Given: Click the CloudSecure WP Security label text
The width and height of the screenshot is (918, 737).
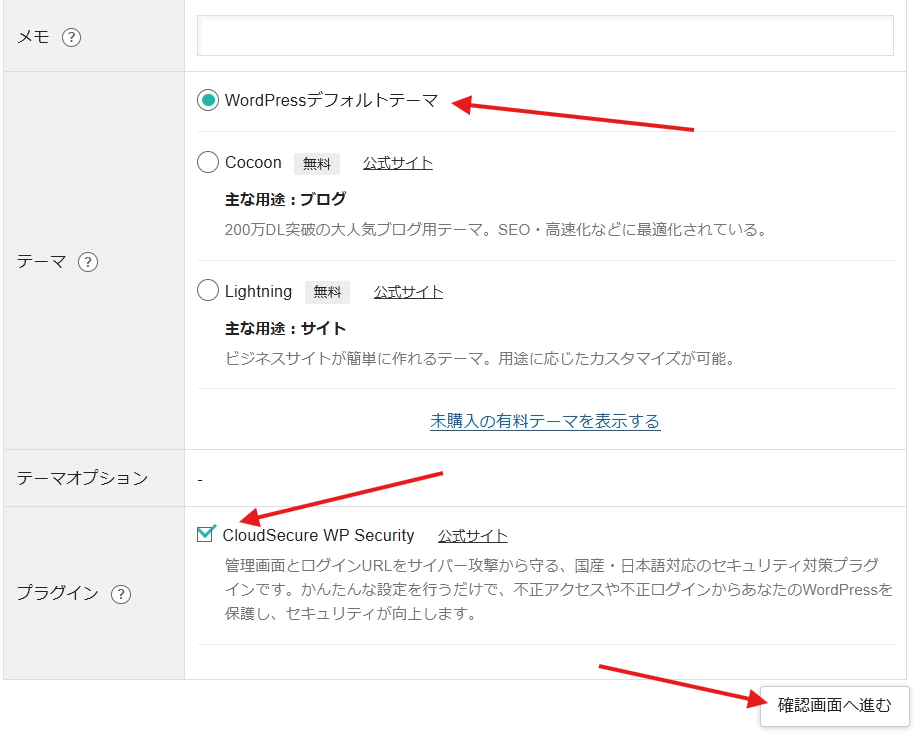Looking at the screenshot, I should (318, 535).
